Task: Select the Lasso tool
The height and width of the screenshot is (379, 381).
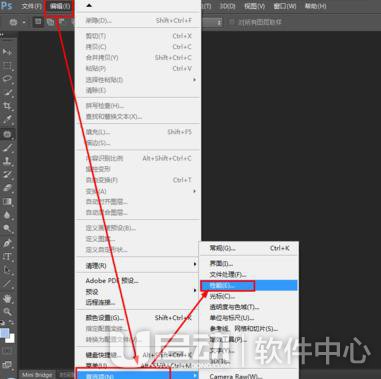Action: (7, 79)
